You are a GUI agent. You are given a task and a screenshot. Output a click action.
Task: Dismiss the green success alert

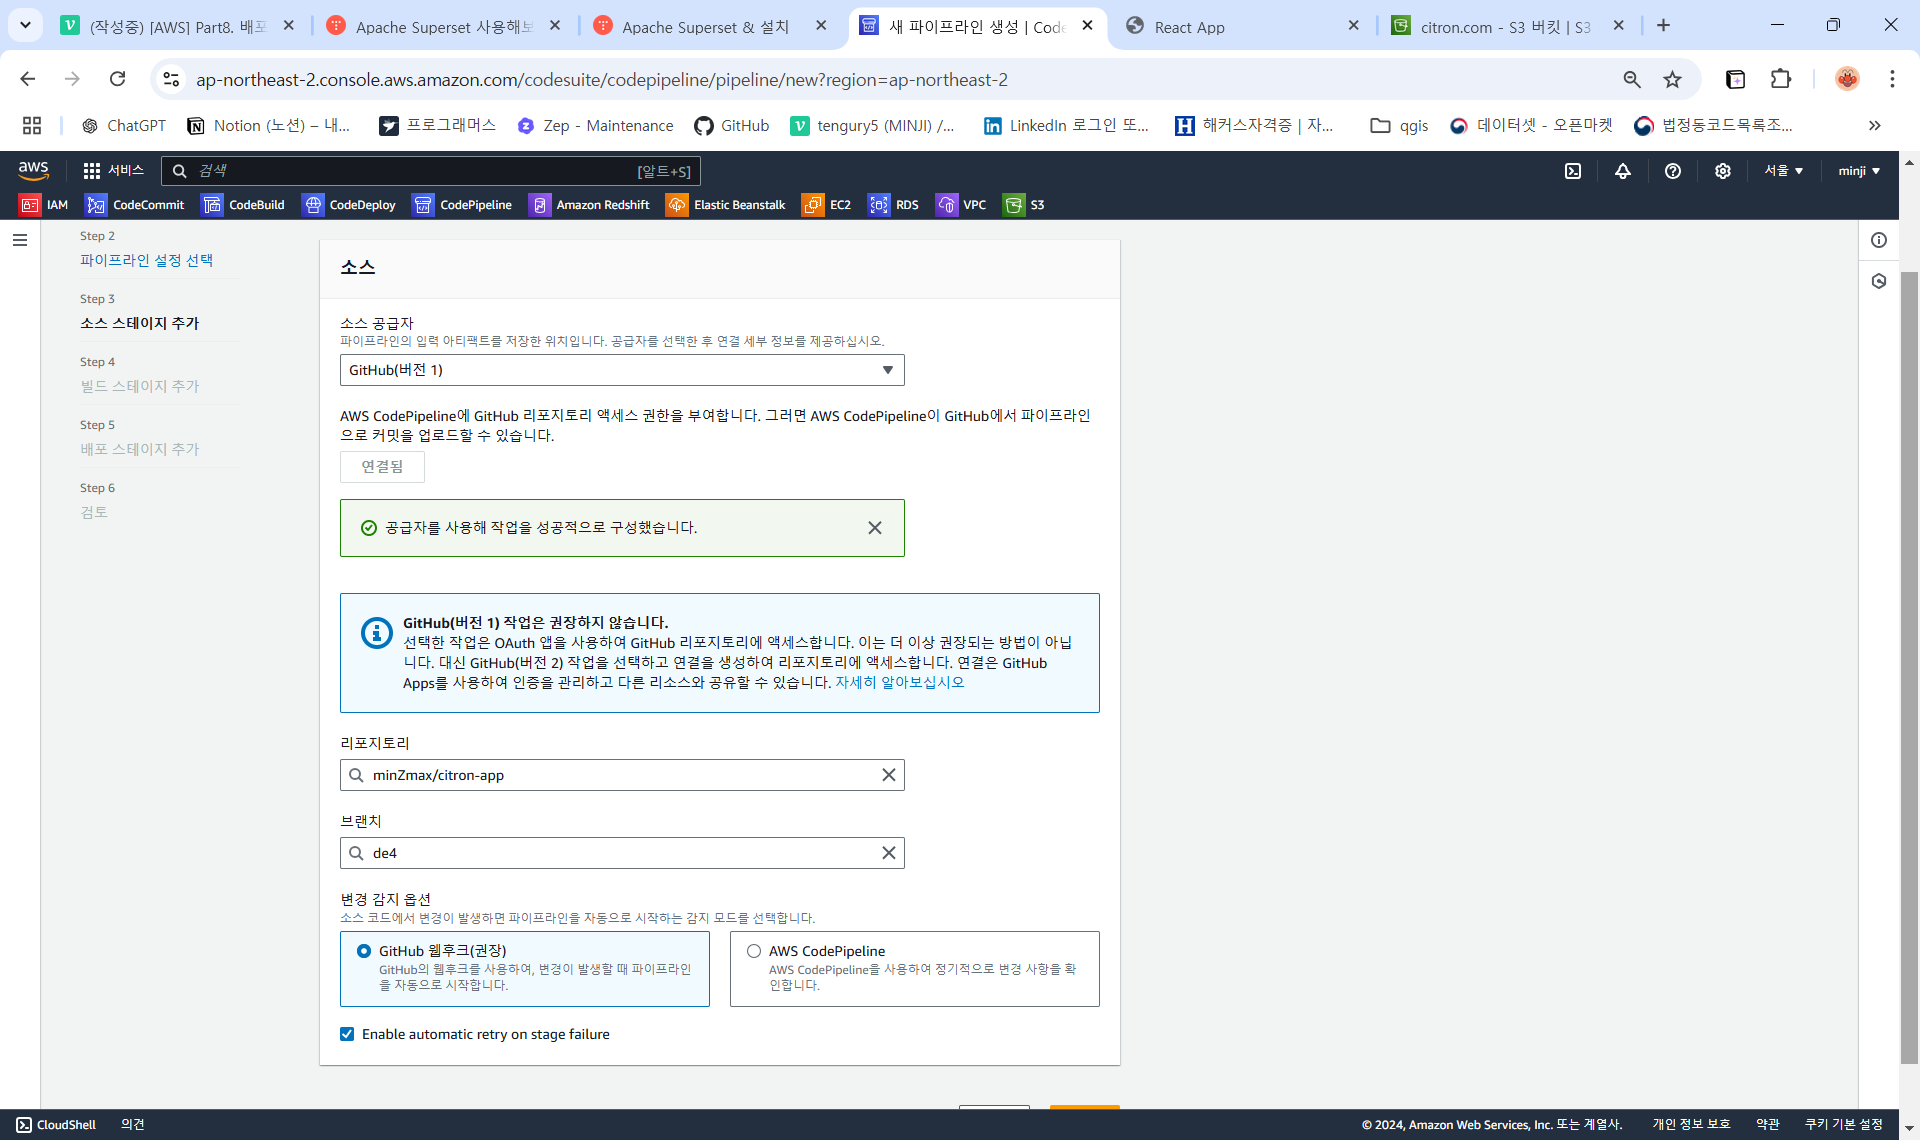coord(875,528)
